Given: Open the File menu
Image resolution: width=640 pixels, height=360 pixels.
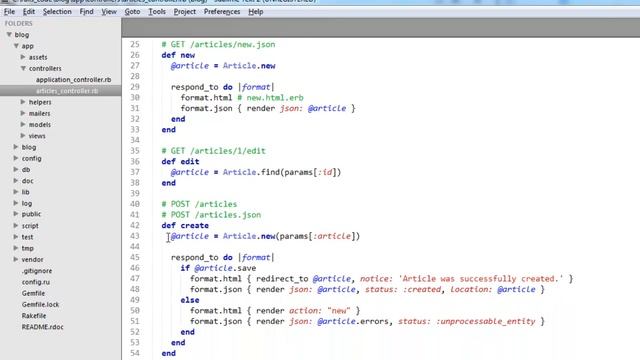Looking at the screenshot, I should [x=9, y=12].
